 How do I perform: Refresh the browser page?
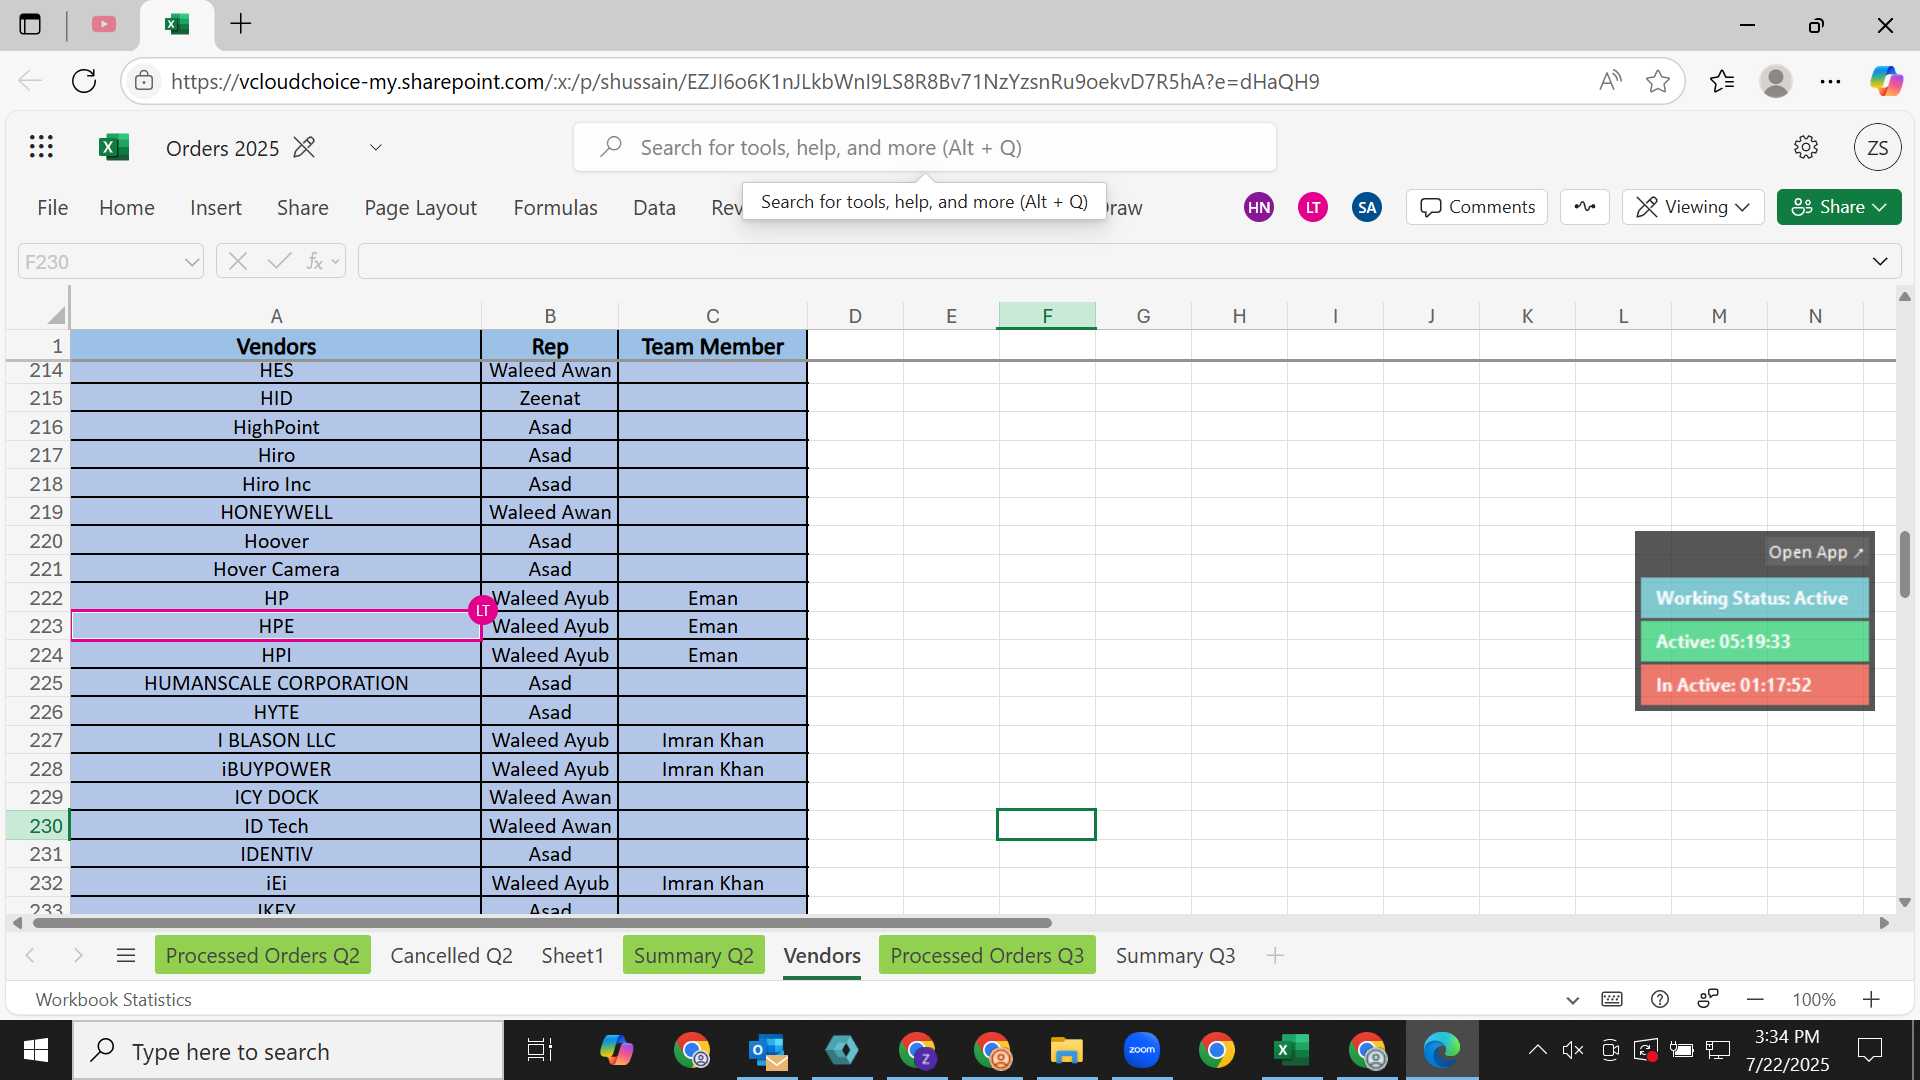coord(84,81)
